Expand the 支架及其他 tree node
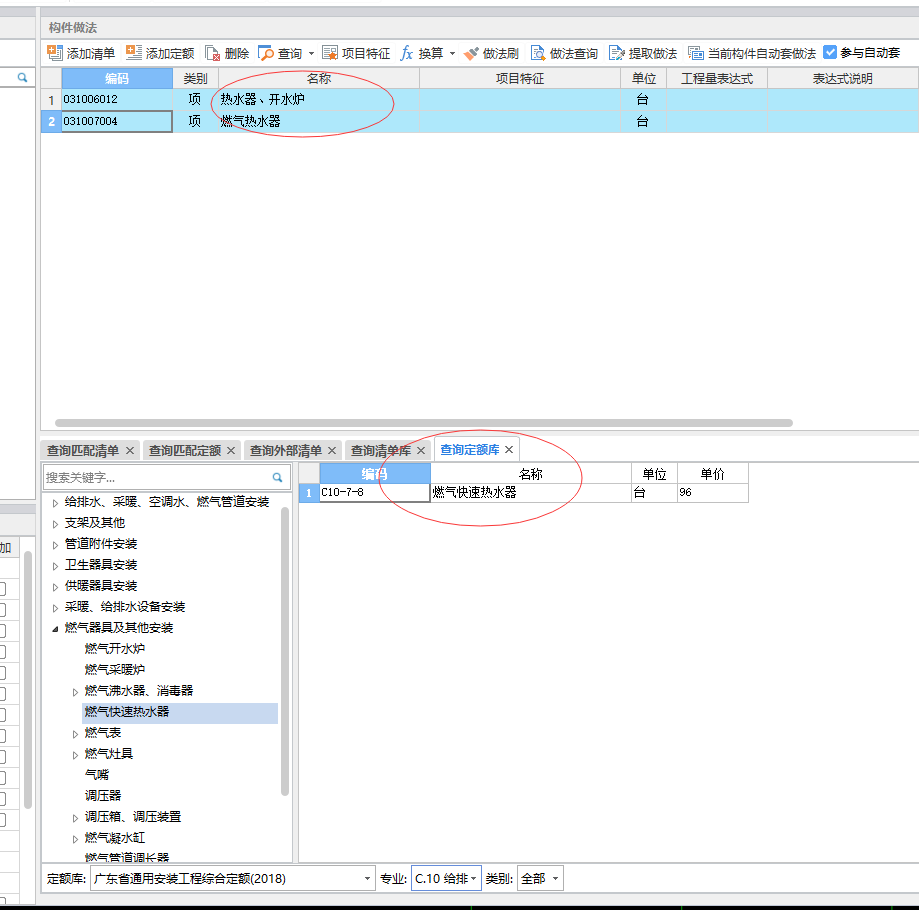 [55, 524]
